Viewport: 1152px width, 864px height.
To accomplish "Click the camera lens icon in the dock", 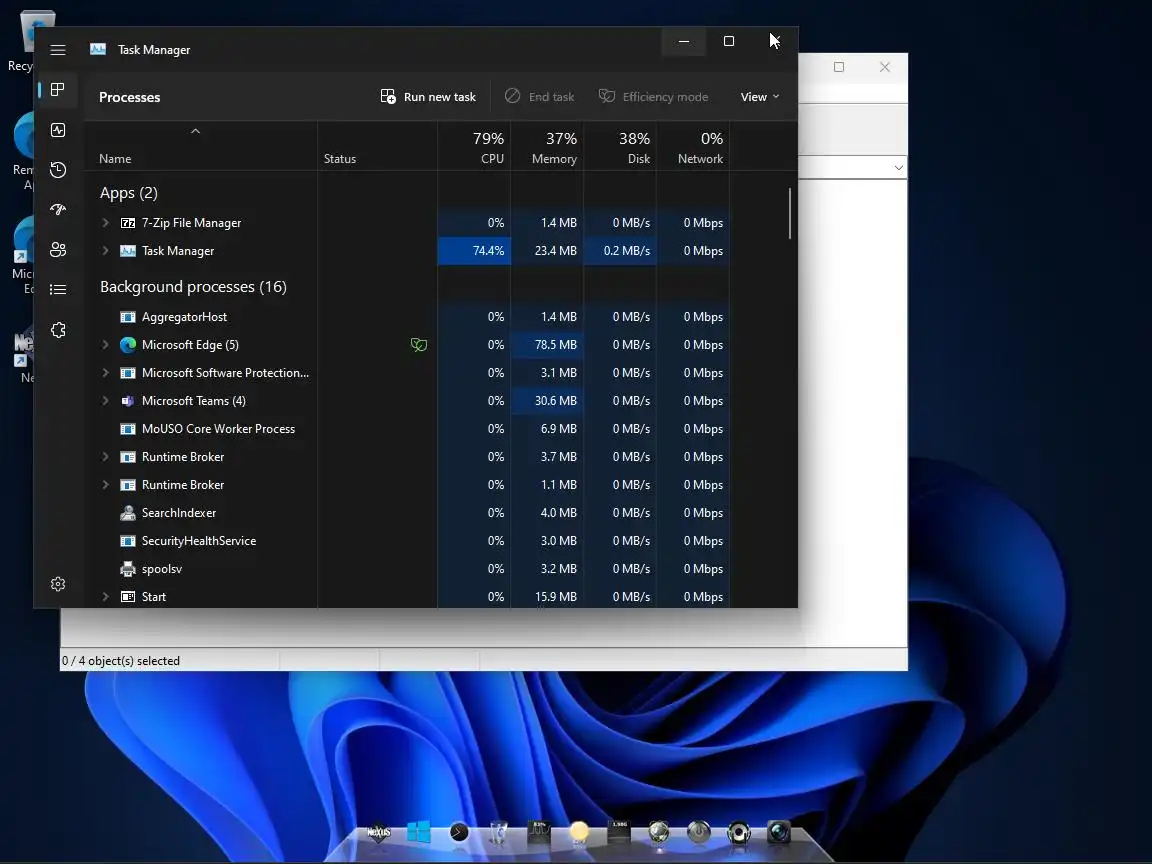I will click(779, 832).
